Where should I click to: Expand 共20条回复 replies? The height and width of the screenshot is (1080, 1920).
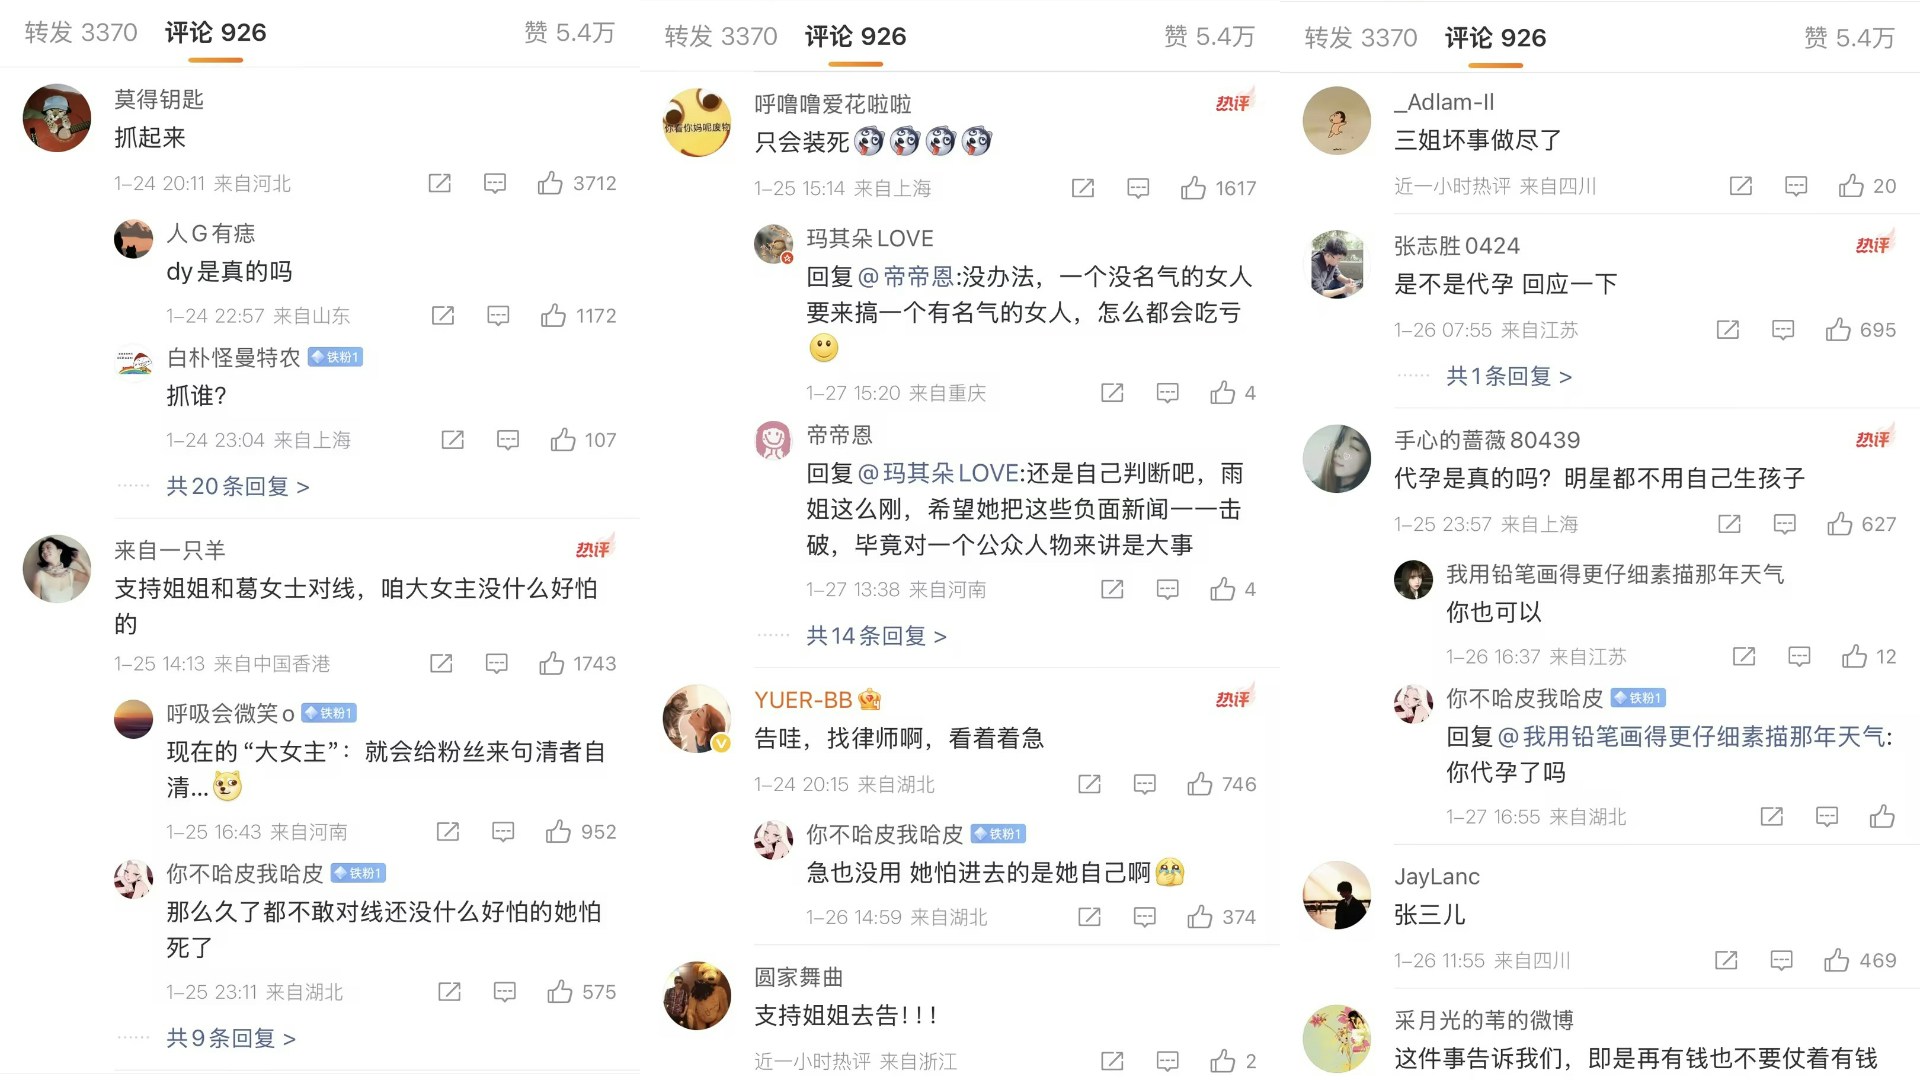point(238,487)
